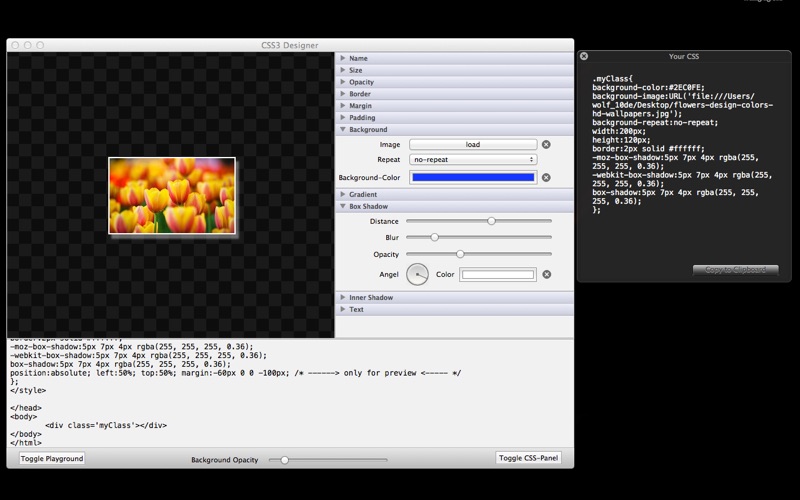Click the load image button
Image resolution: width=800 pixels, height=500 pixels.
[x=473, y=144]
